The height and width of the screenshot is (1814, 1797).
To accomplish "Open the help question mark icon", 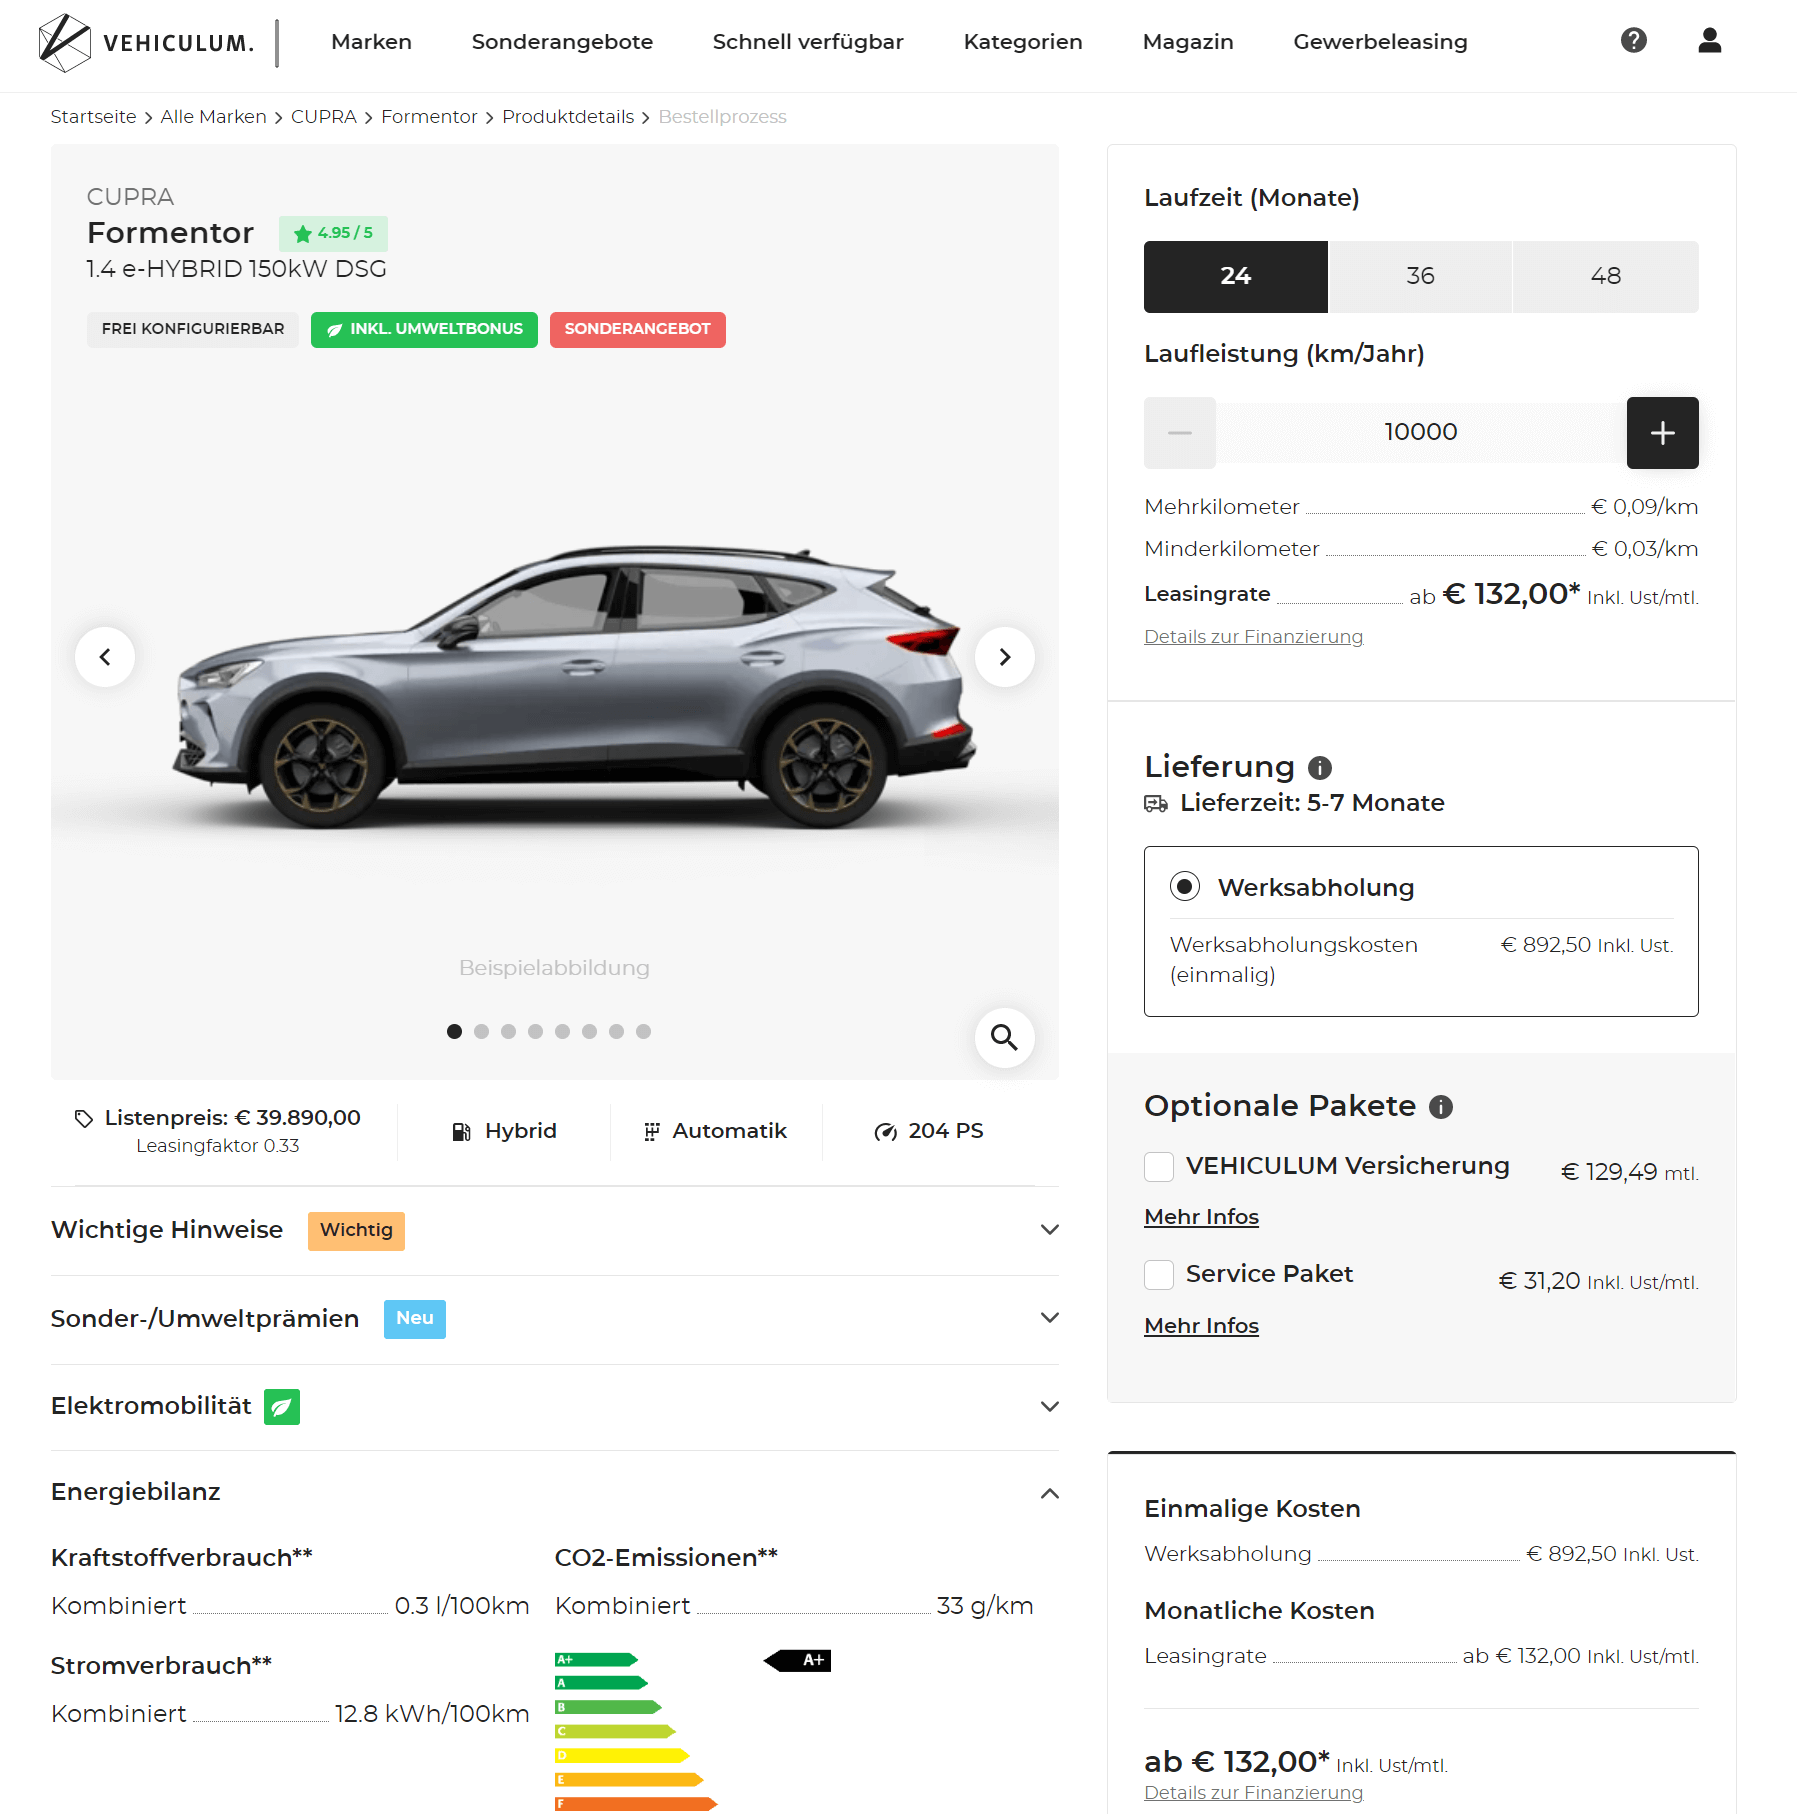I will click(x=1633, y=40).
